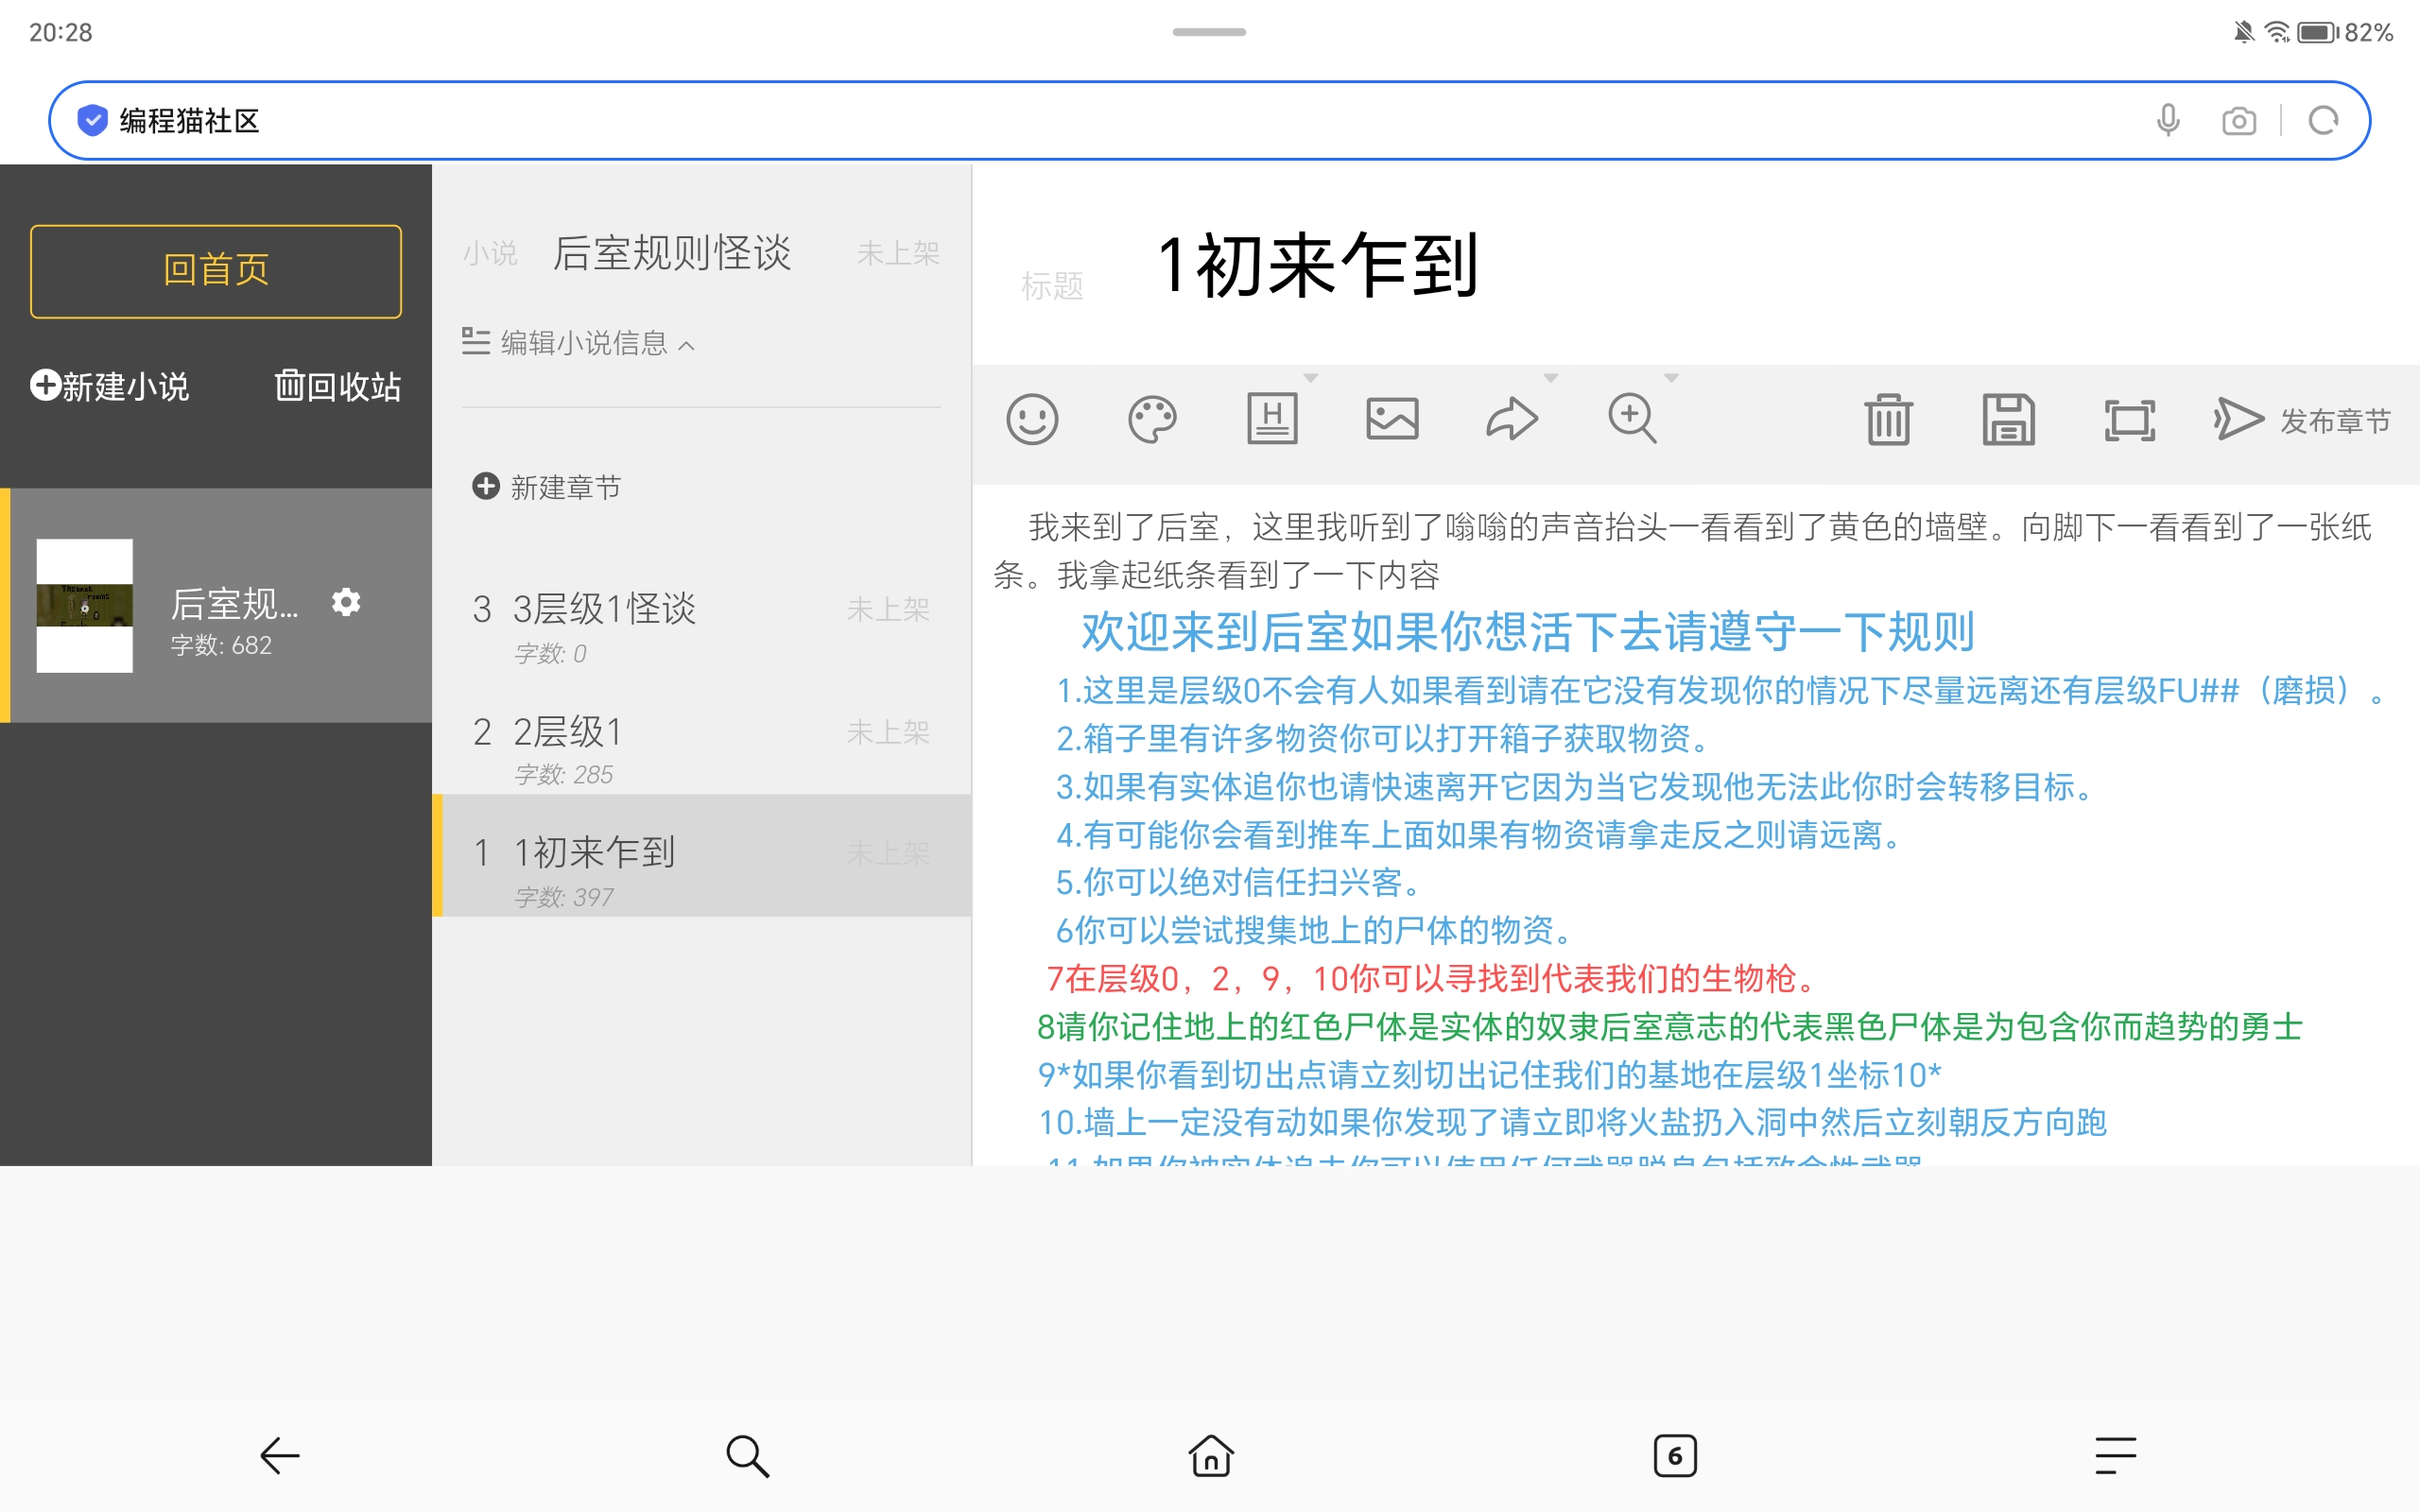Open the heading tool dropdown arrow

point(1311,378)
